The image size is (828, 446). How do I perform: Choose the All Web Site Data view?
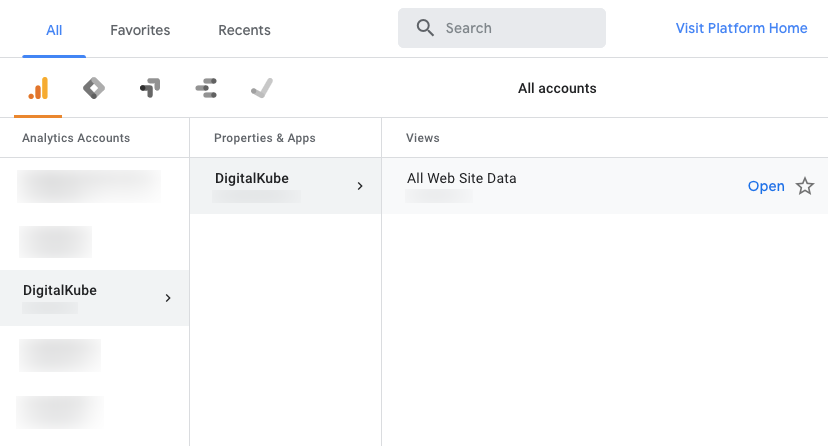pos(461,179)
